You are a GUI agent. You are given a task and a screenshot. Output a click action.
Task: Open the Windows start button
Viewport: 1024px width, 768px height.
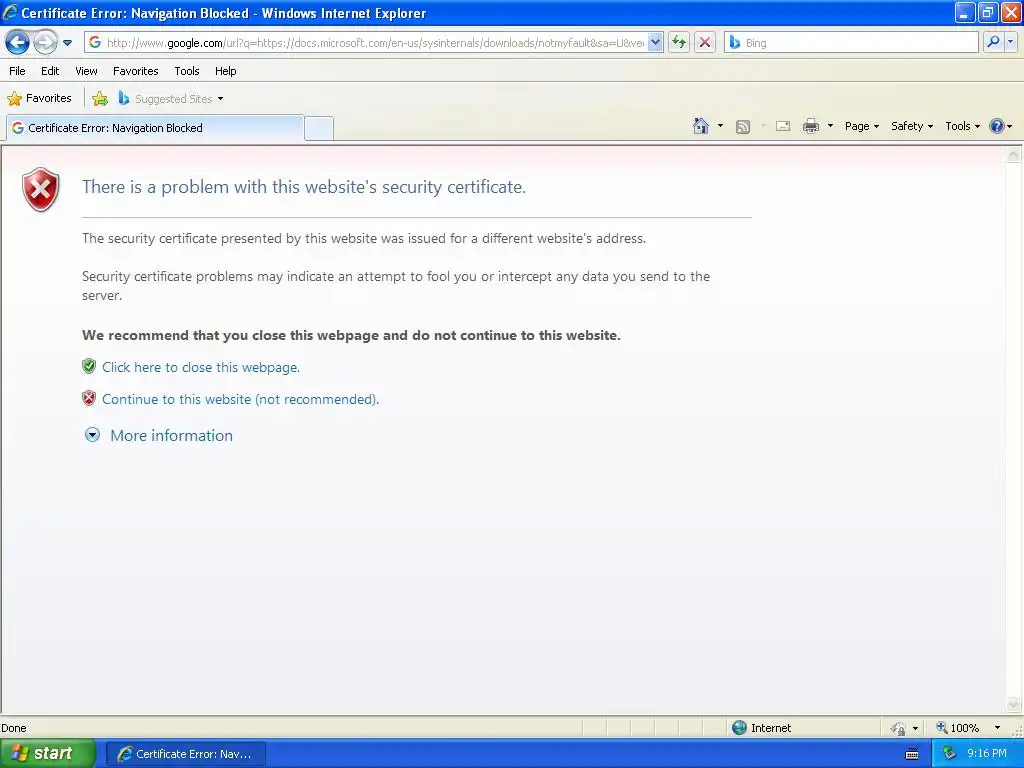(48, 754)
